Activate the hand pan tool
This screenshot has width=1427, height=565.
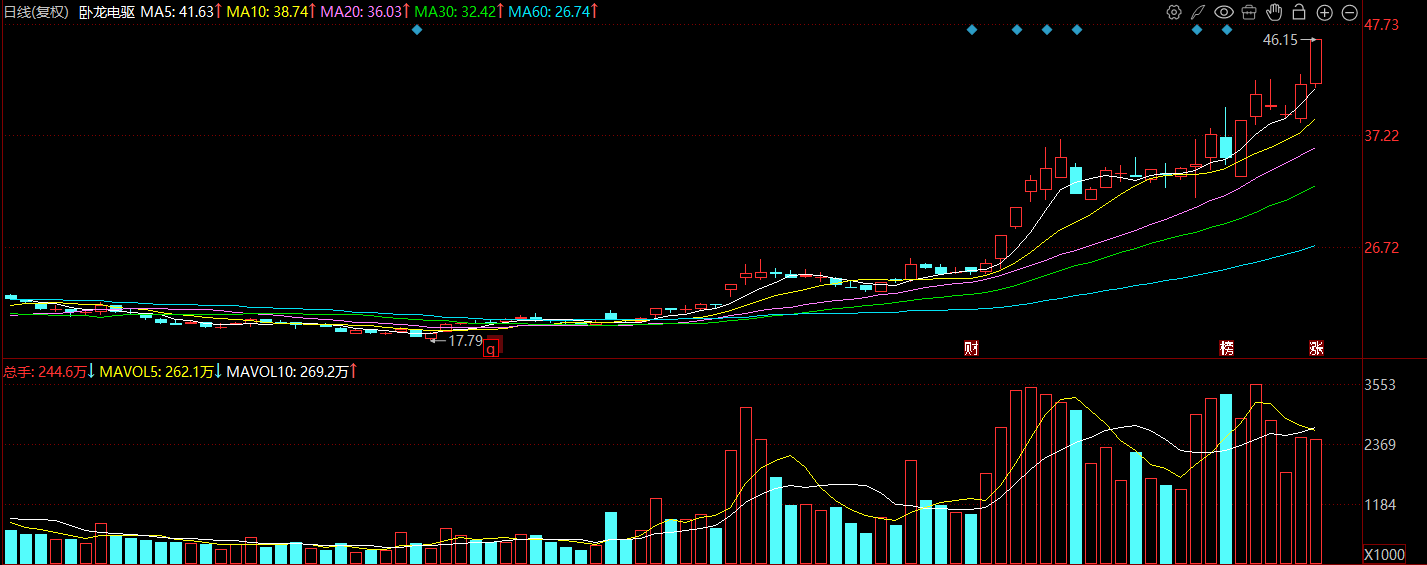pos(1274,12)
